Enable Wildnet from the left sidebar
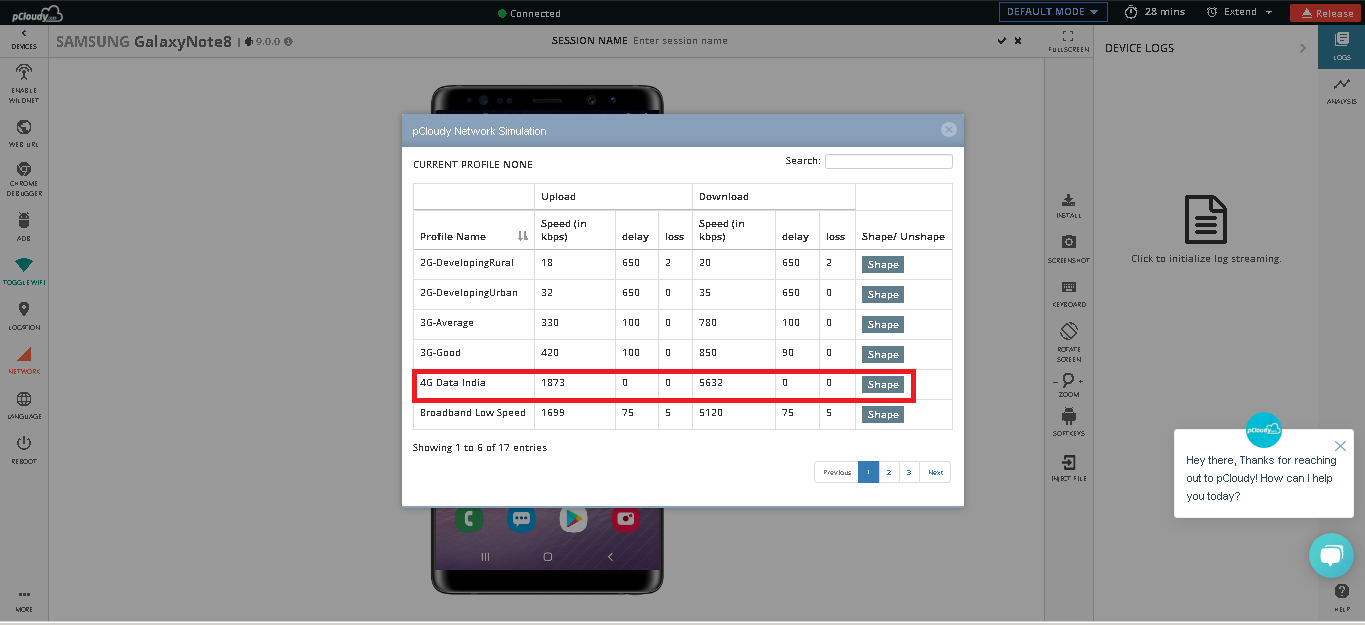 pyautogui.click(x=24, y=84)
